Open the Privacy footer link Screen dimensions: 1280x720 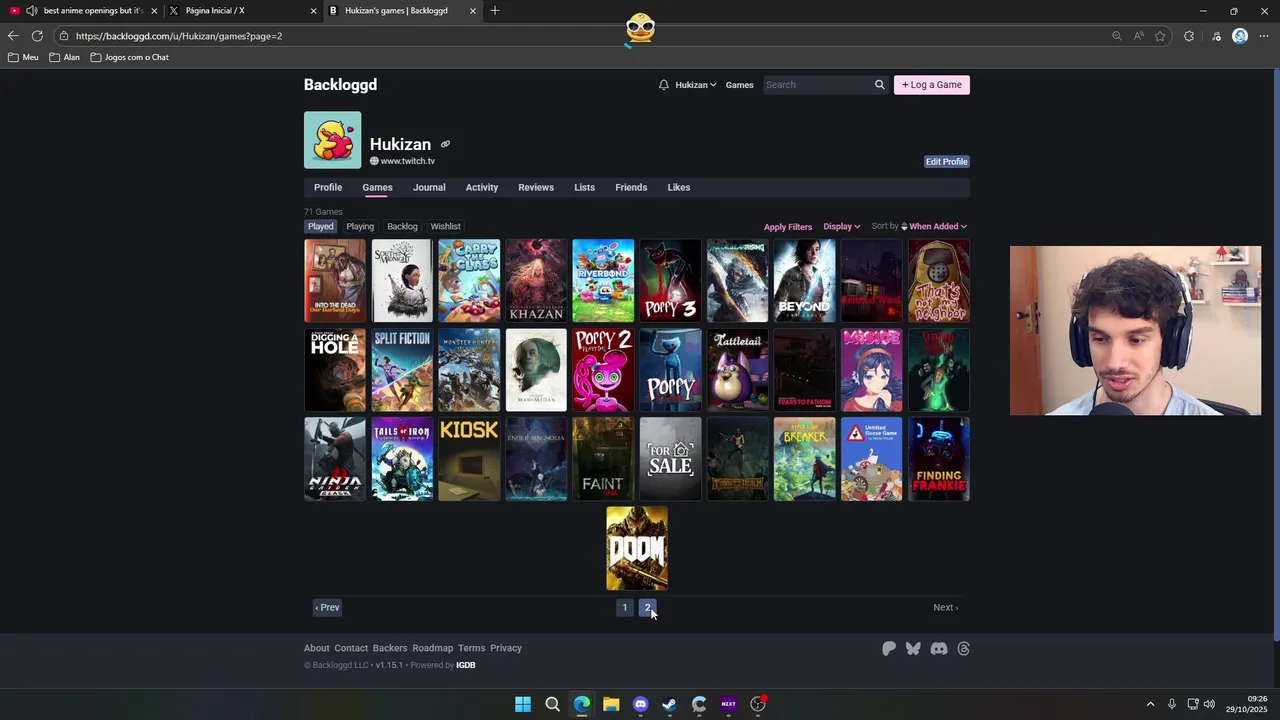[506, 649]
